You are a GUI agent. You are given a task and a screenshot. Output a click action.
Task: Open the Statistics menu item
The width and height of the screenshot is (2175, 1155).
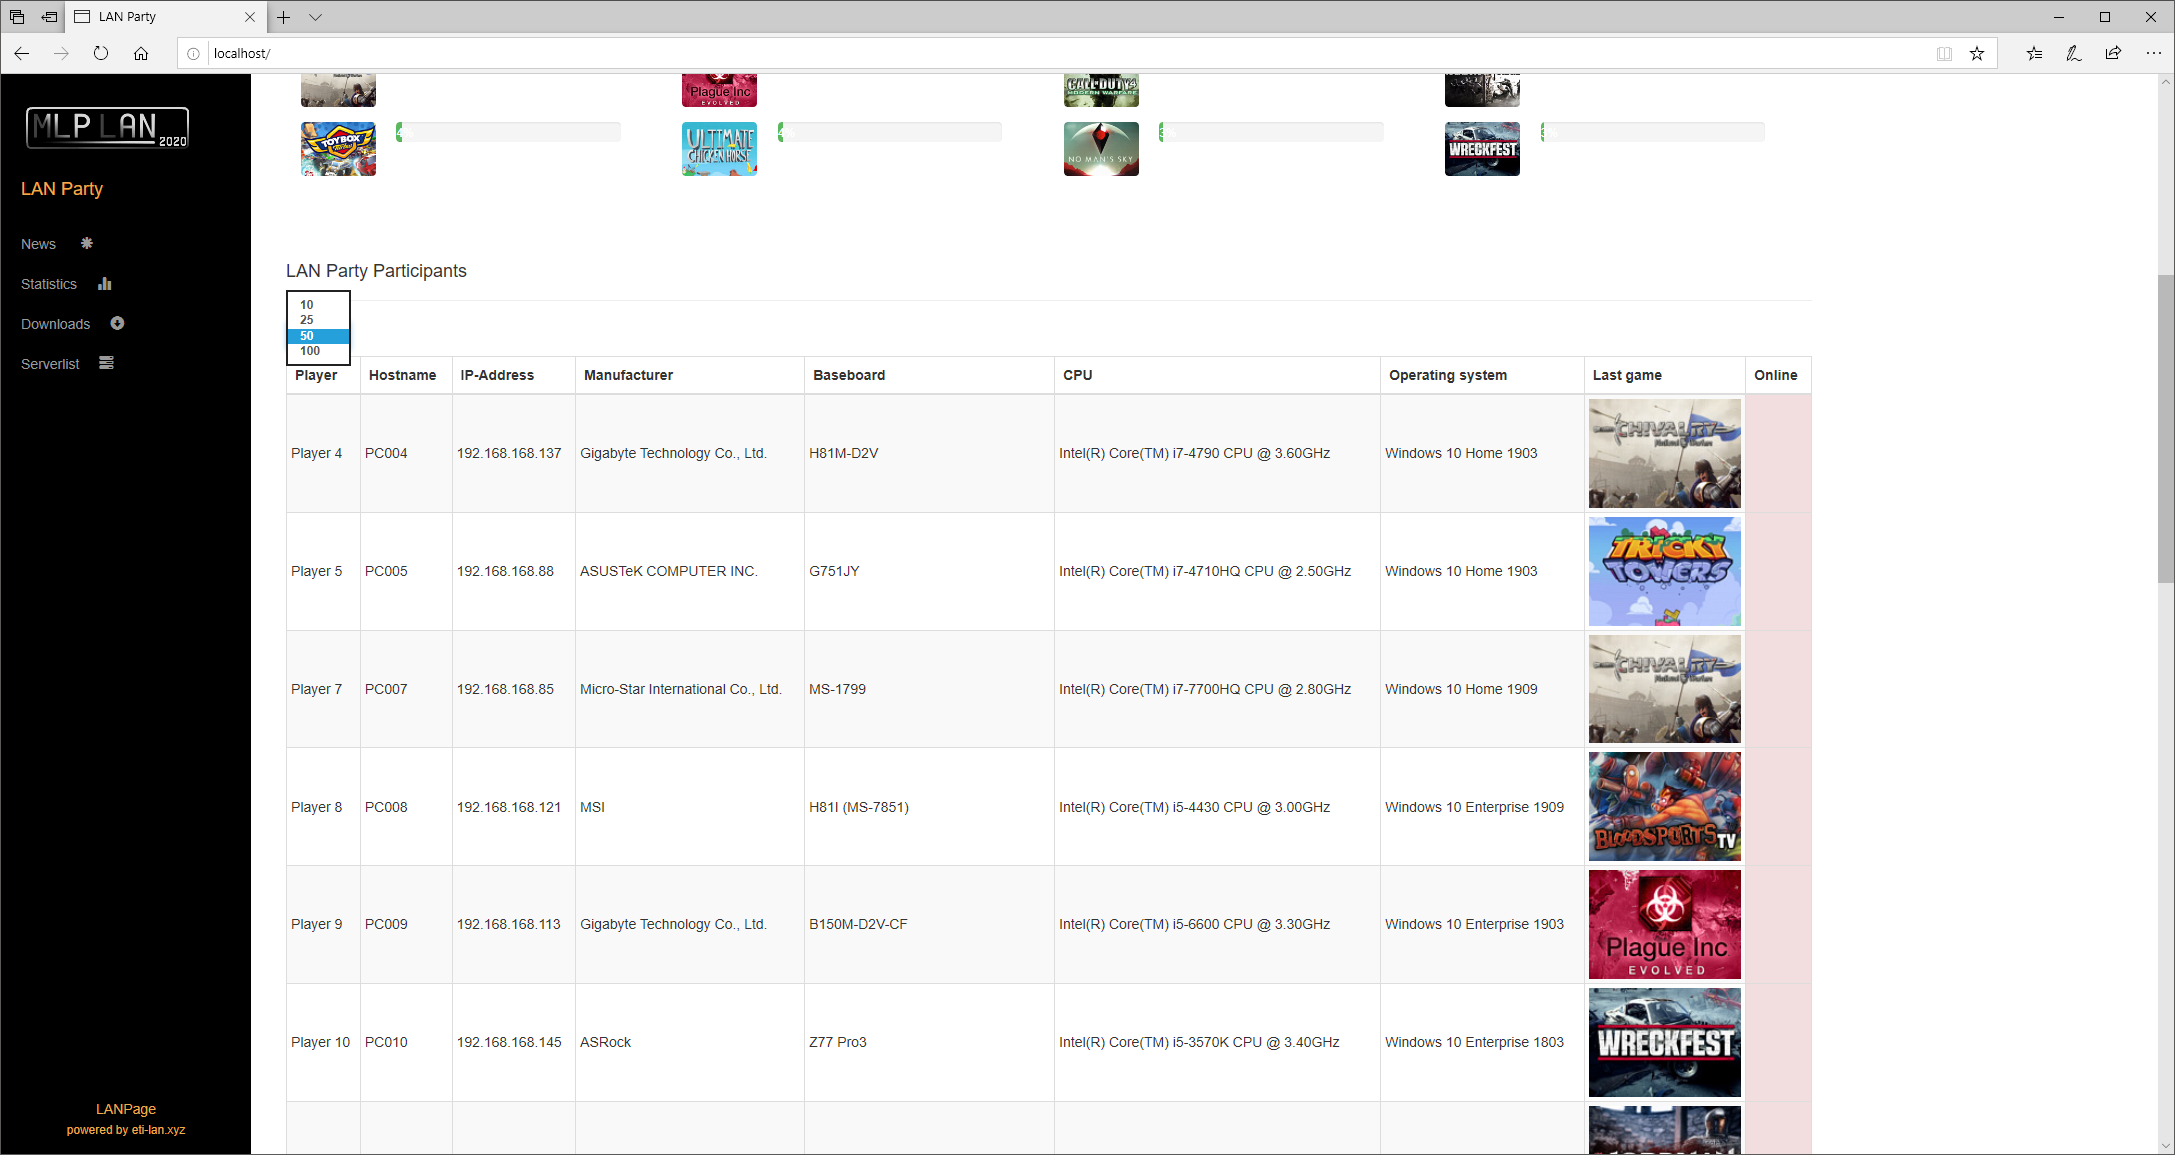click(x=49, y=284)
